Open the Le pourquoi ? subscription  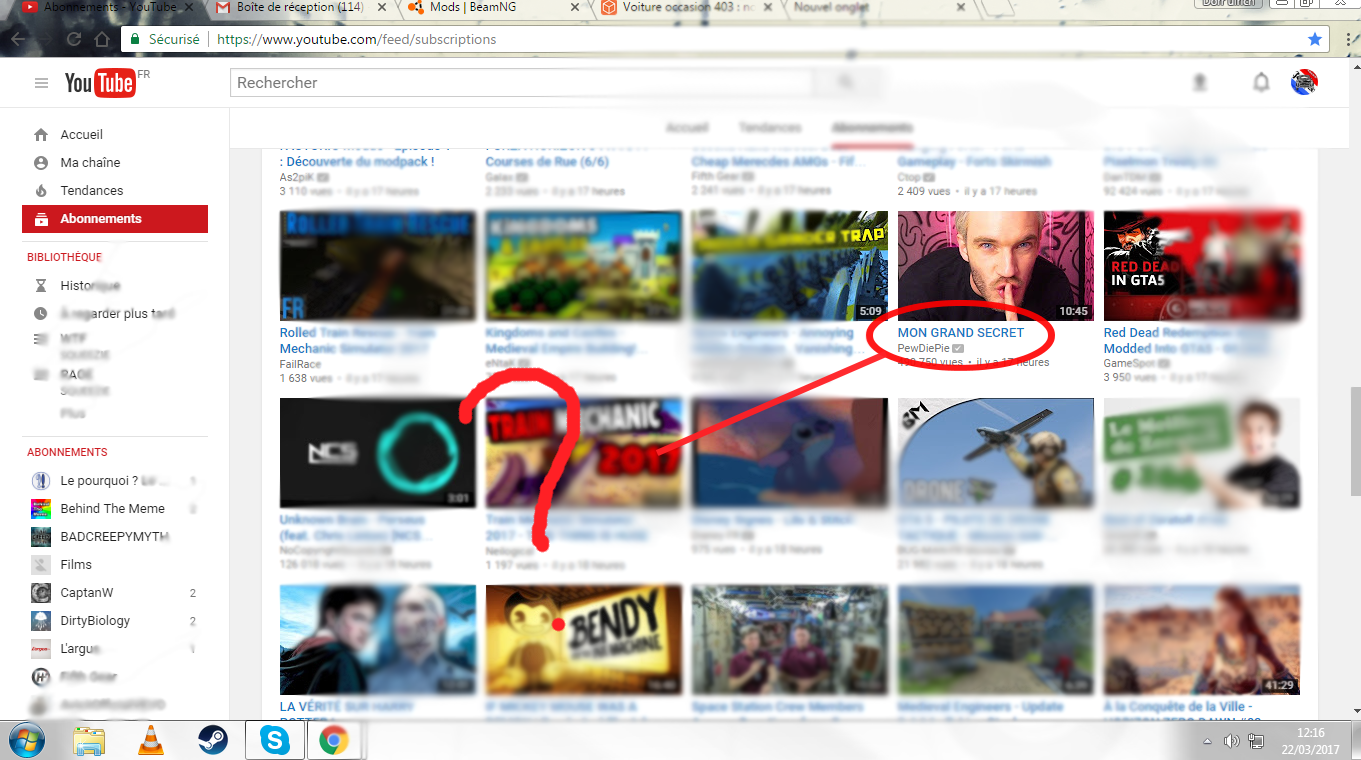[115, 481]
